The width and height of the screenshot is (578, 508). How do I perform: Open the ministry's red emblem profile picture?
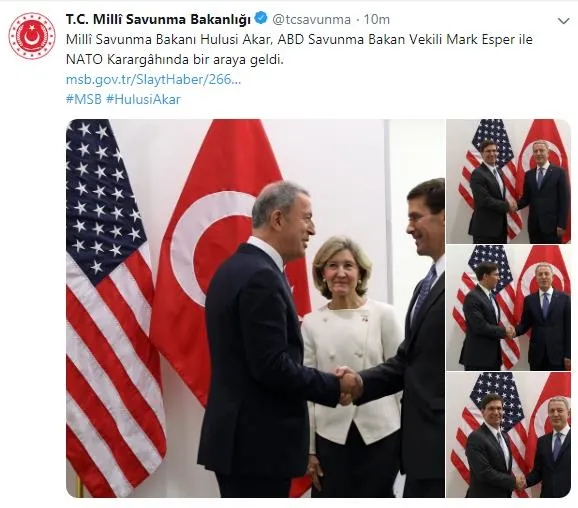[32, 36]
